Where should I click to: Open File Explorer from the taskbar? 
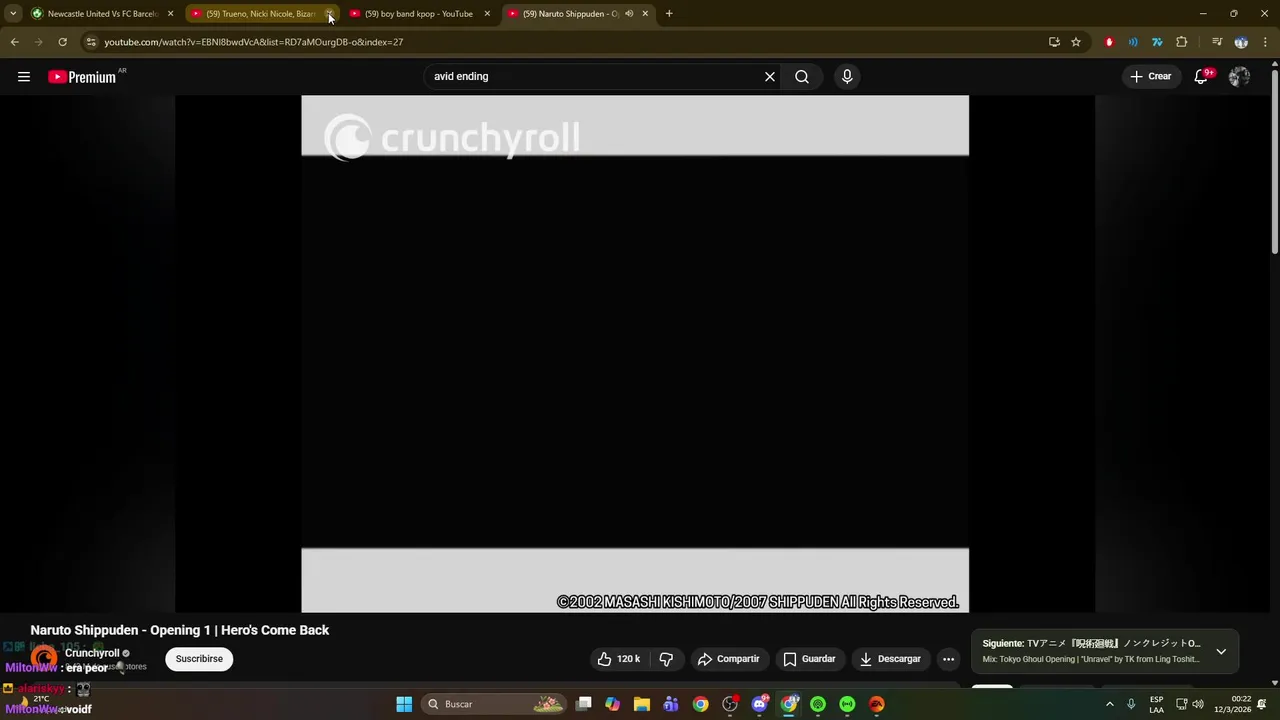click(x=642, y=704)
